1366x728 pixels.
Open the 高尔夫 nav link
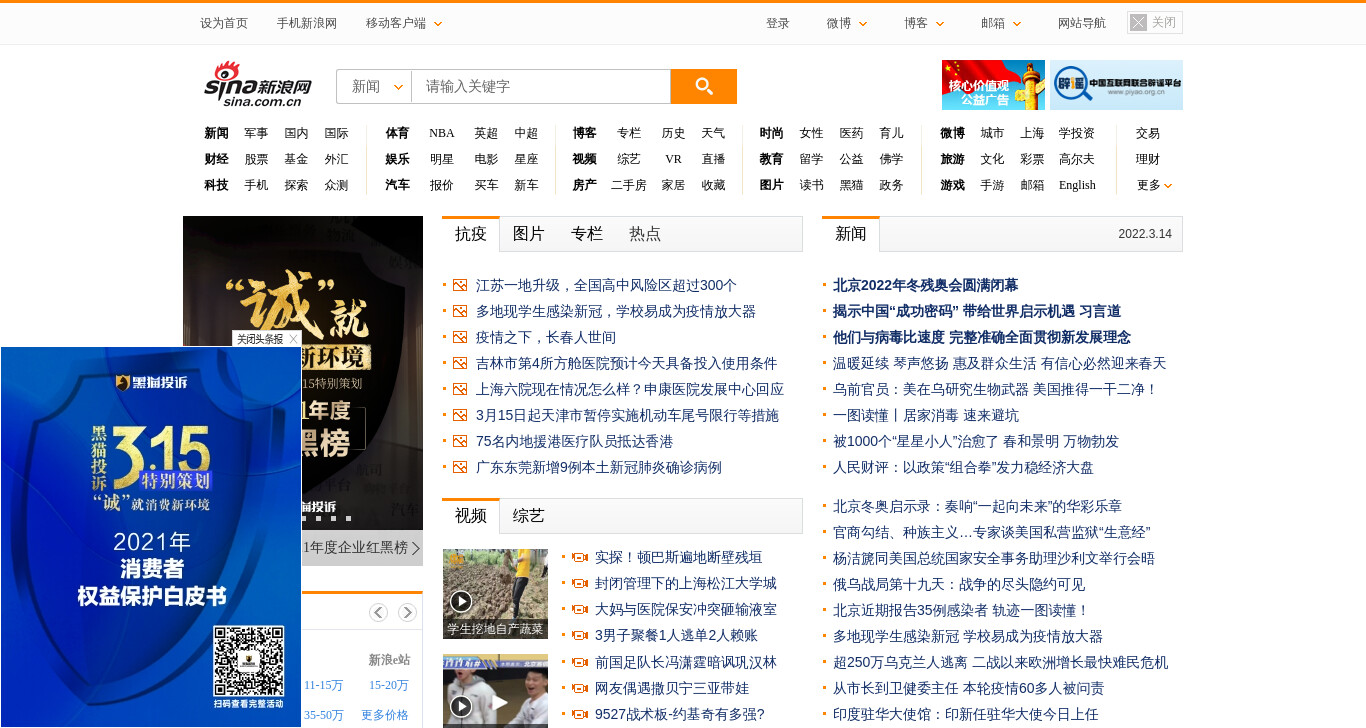[x=1077, y=159]
